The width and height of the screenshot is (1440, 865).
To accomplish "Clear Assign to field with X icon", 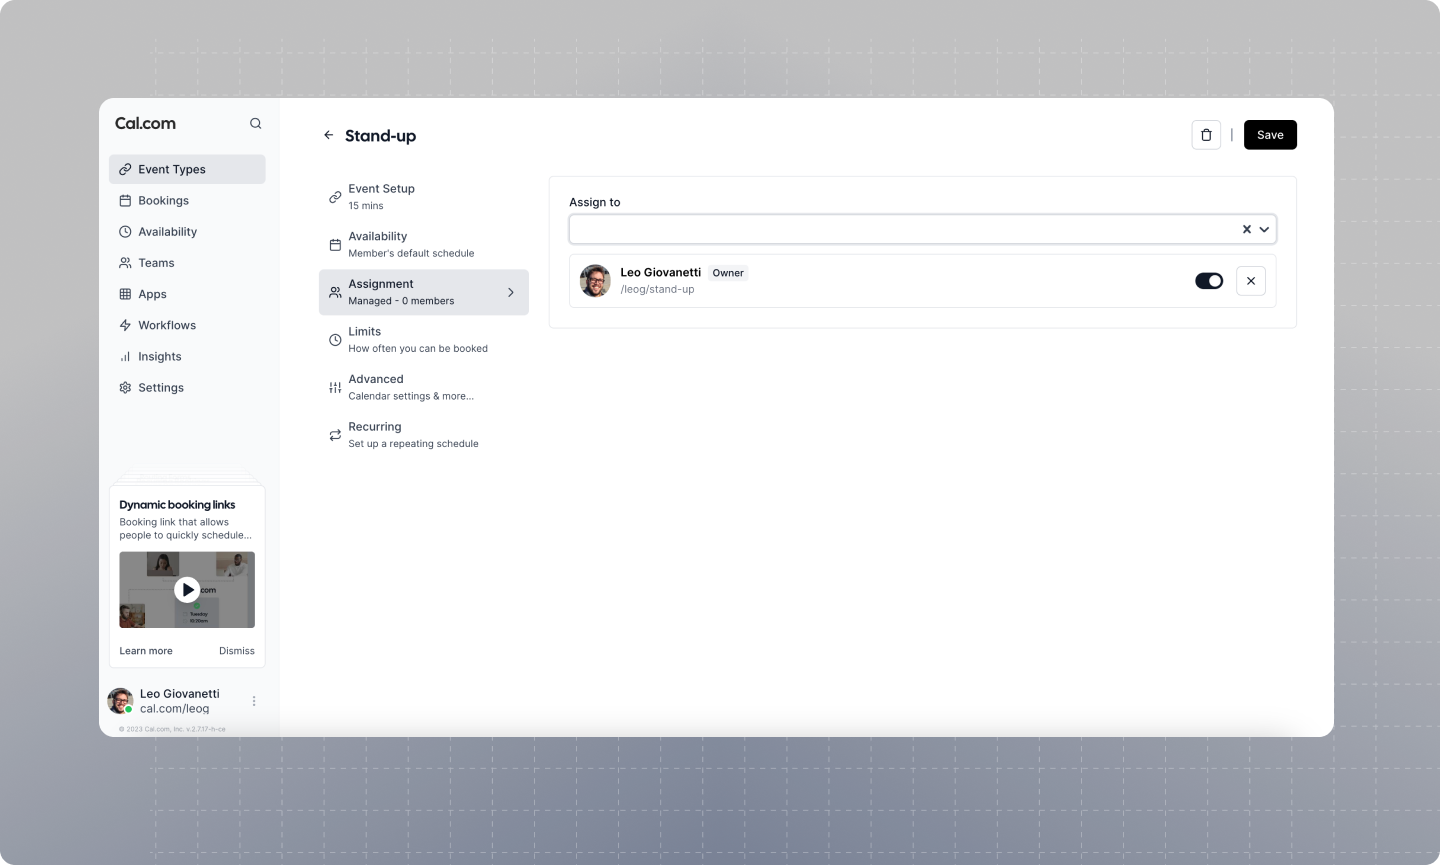I will (1247, 229).
